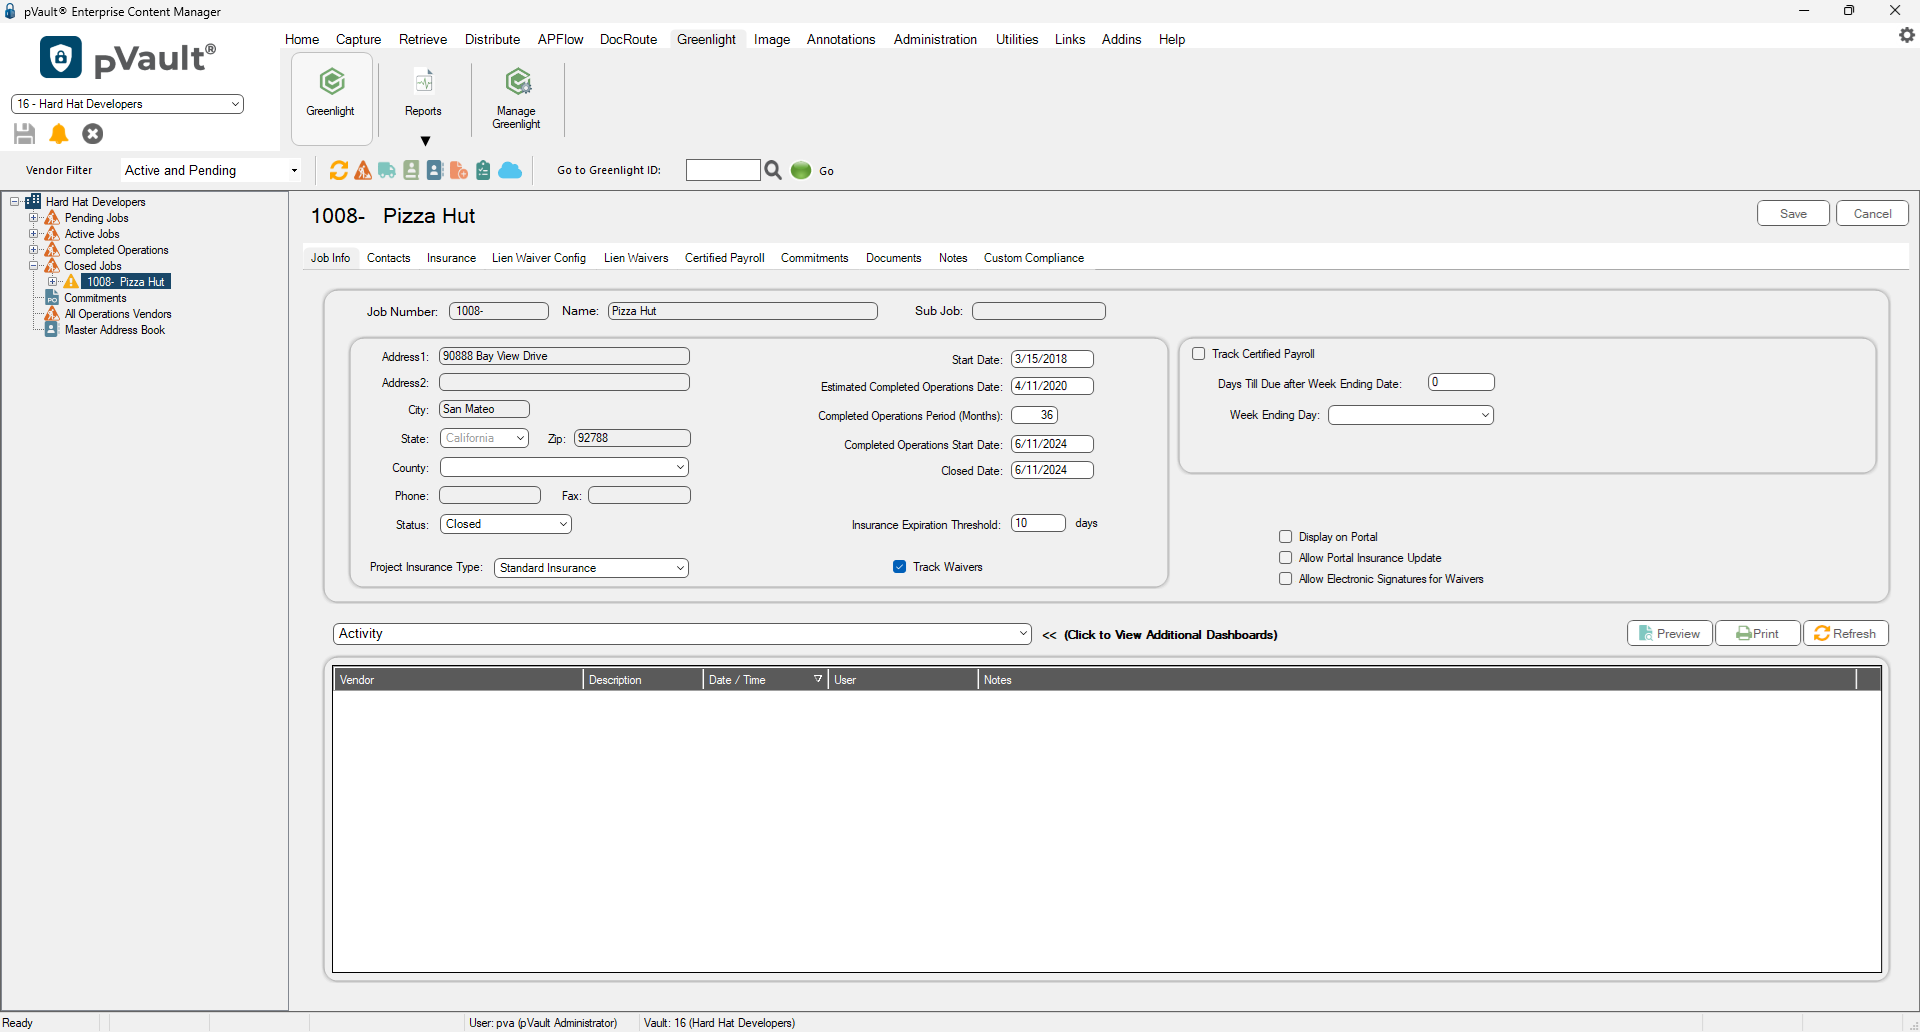Screen dimensions: 1920x1032
Task: Click the blue address book toolbar icon
Action: pos(435,171)
